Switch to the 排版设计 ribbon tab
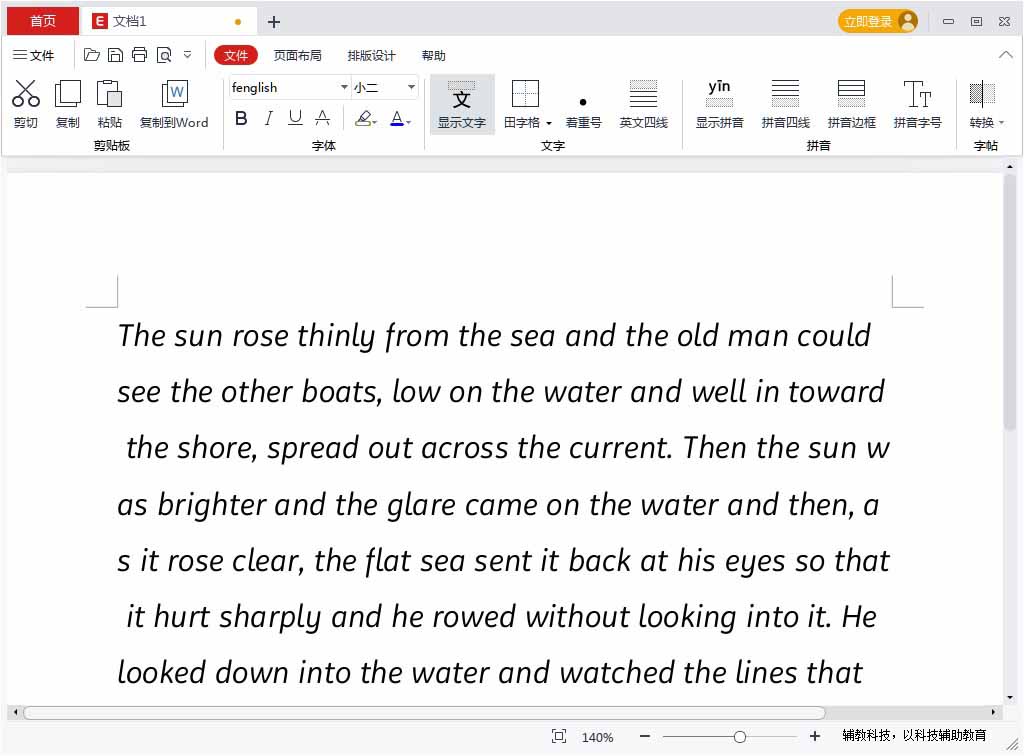This screenshot has width=1024, height=756. click(x=371, y=55)
